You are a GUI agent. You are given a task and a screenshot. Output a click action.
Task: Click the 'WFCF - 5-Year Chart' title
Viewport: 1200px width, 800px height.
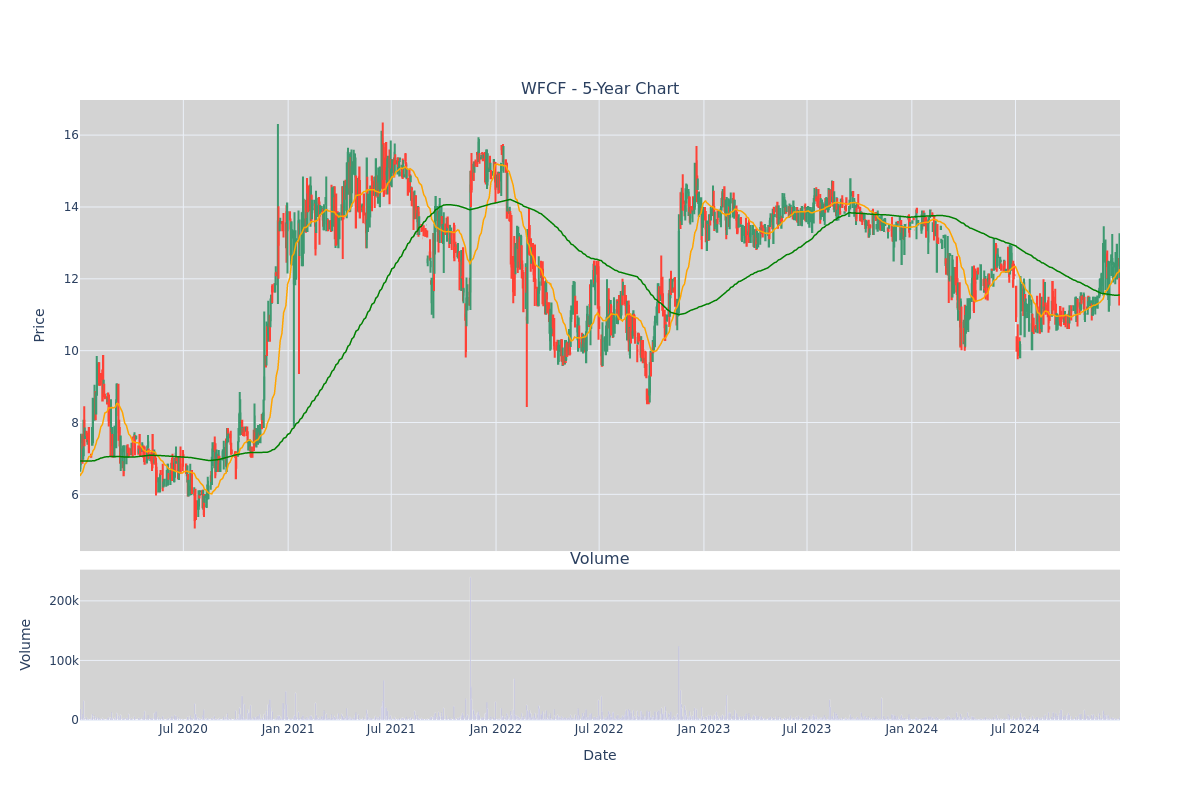(600, 89)
